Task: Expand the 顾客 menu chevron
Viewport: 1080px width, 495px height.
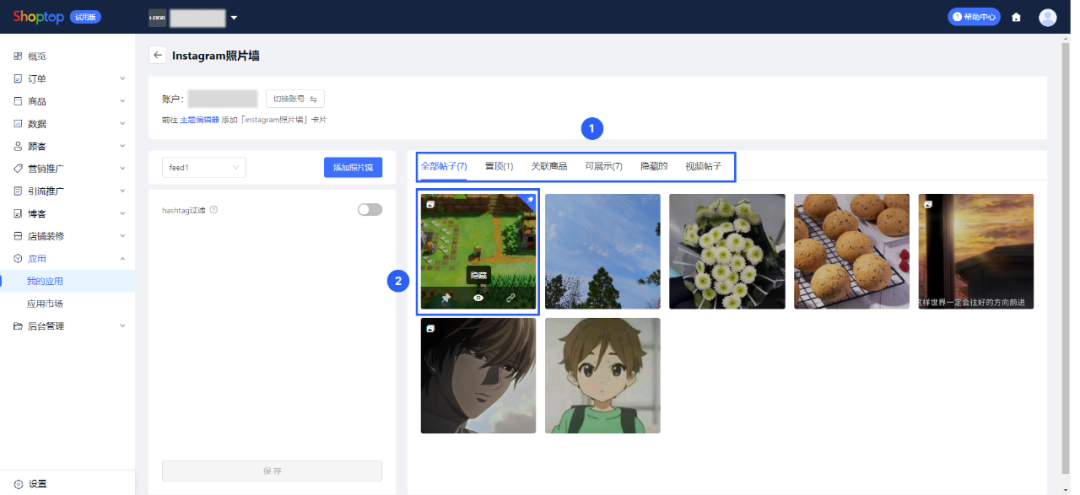Action: pos(123,146)
